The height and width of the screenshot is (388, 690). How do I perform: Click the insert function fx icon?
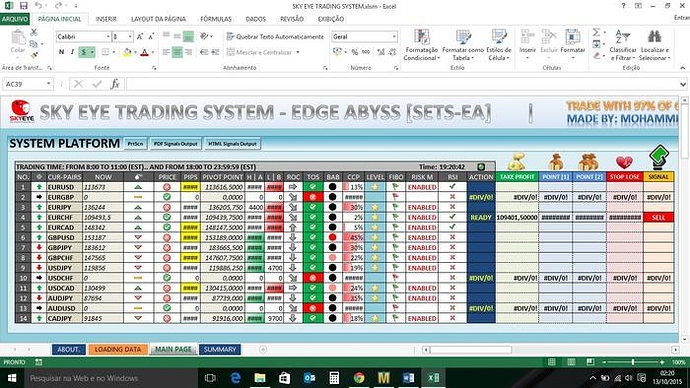click(115, 84)
